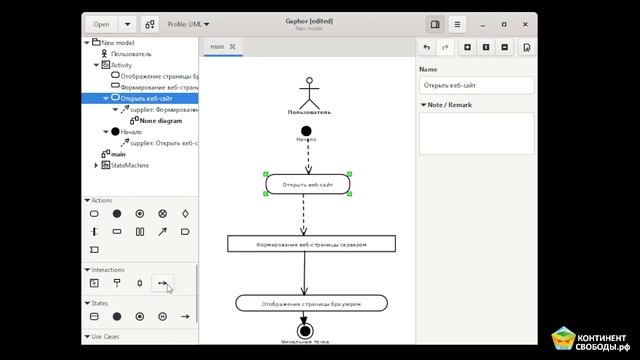Select the Partition swimlane tool

tap(140, 231)
